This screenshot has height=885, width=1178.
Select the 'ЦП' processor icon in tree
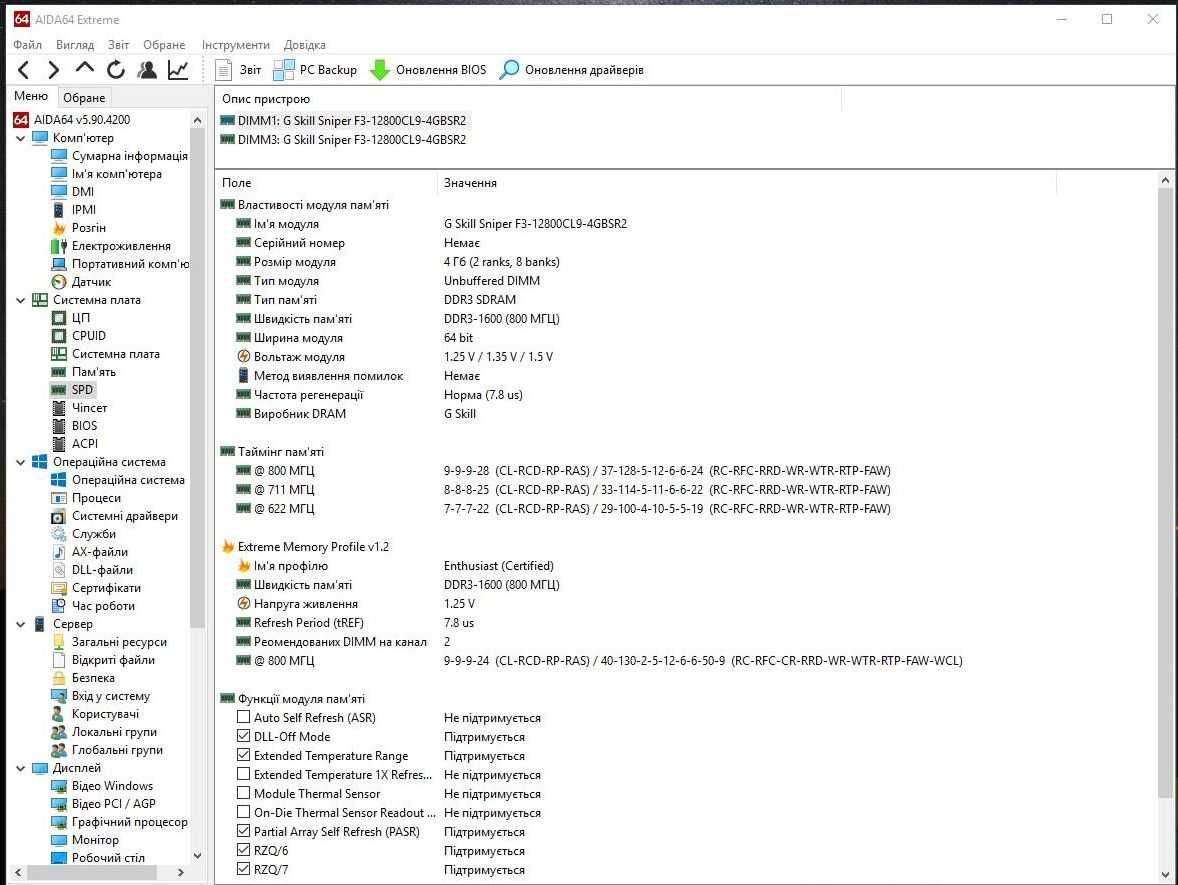tap(59, 318)
